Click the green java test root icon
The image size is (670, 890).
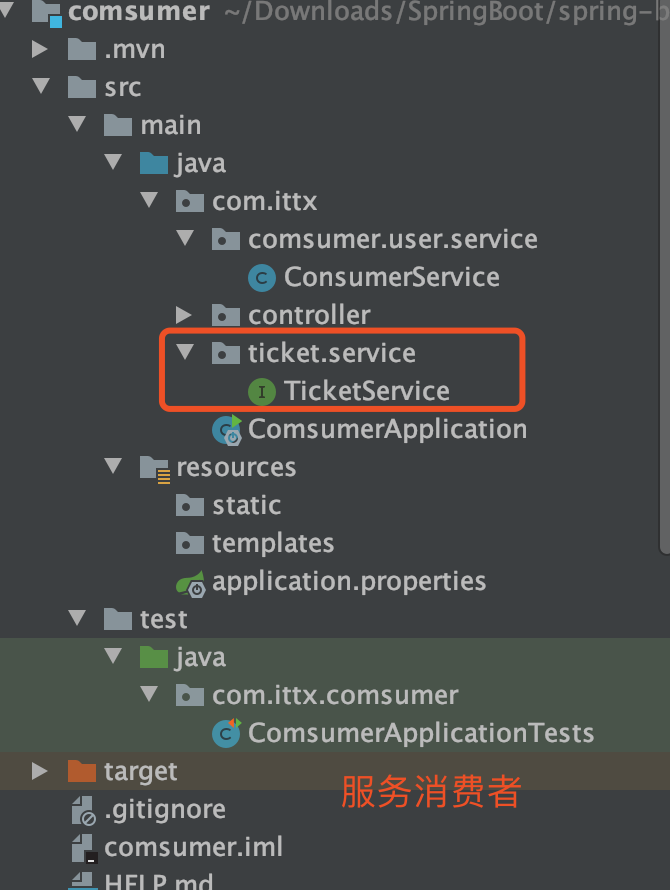click(154, 657)
